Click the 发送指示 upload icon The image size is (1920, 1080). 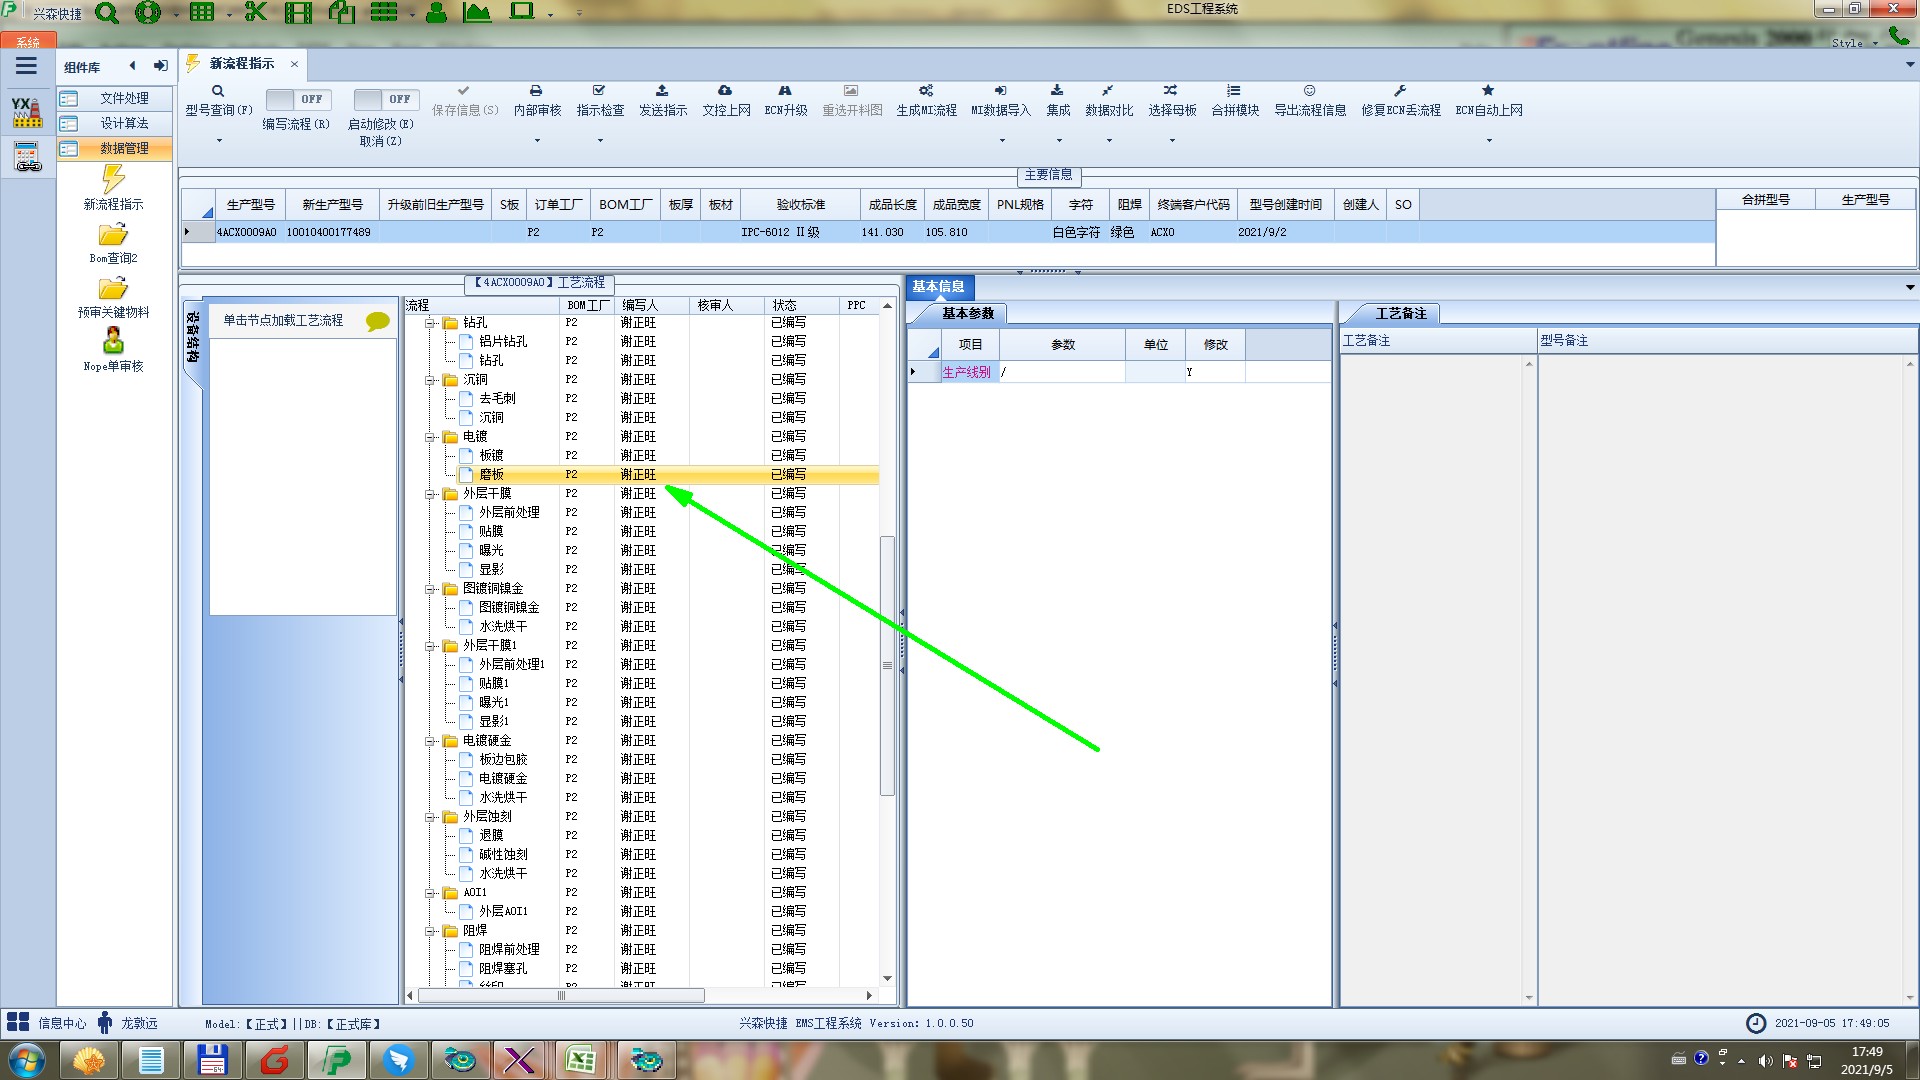(x=662, y=91)
